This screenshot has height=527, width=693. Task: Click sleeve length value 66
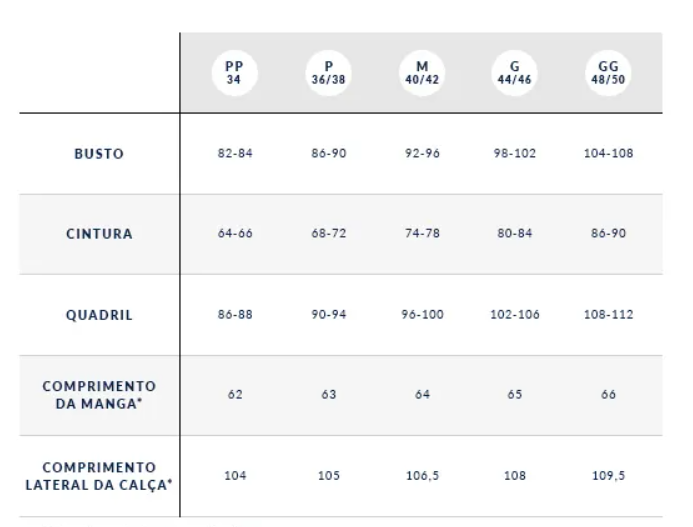pyautogui.click(x=608, y=394)
